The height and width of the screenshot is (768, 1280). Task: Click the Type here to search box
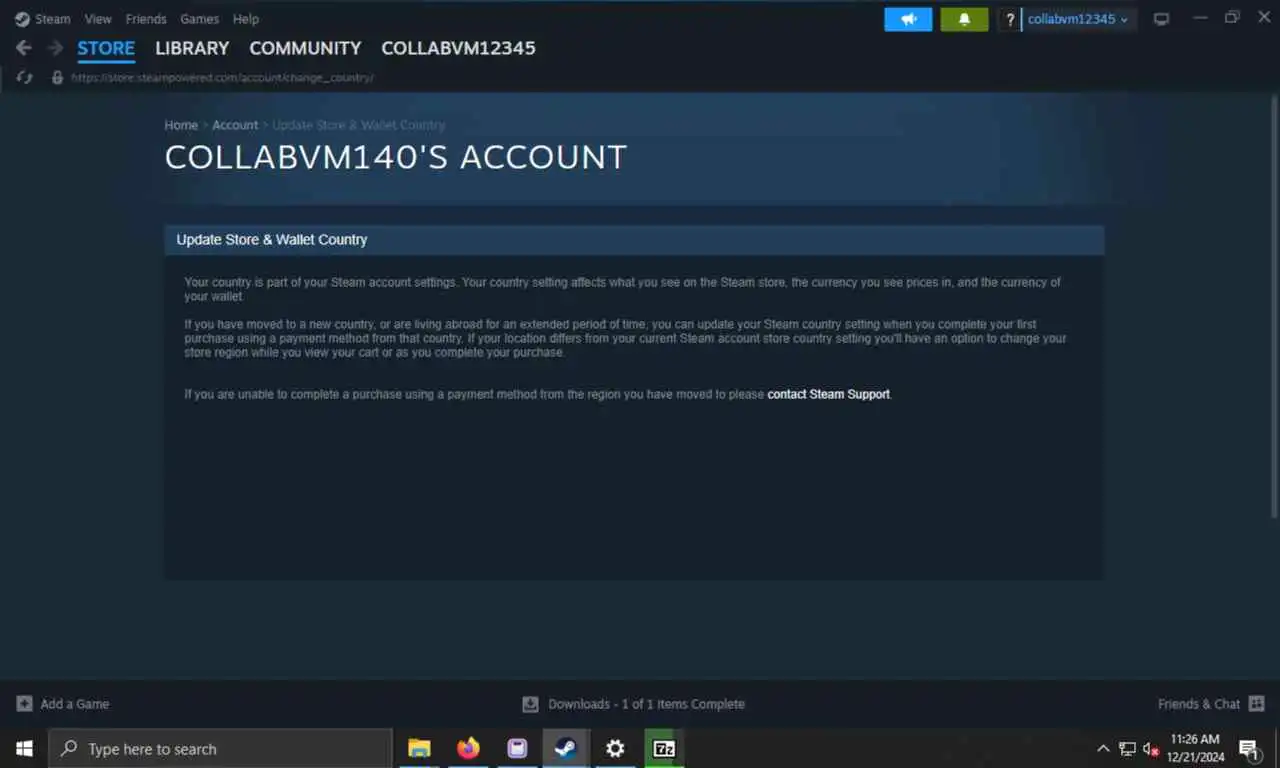pos(220,749)
